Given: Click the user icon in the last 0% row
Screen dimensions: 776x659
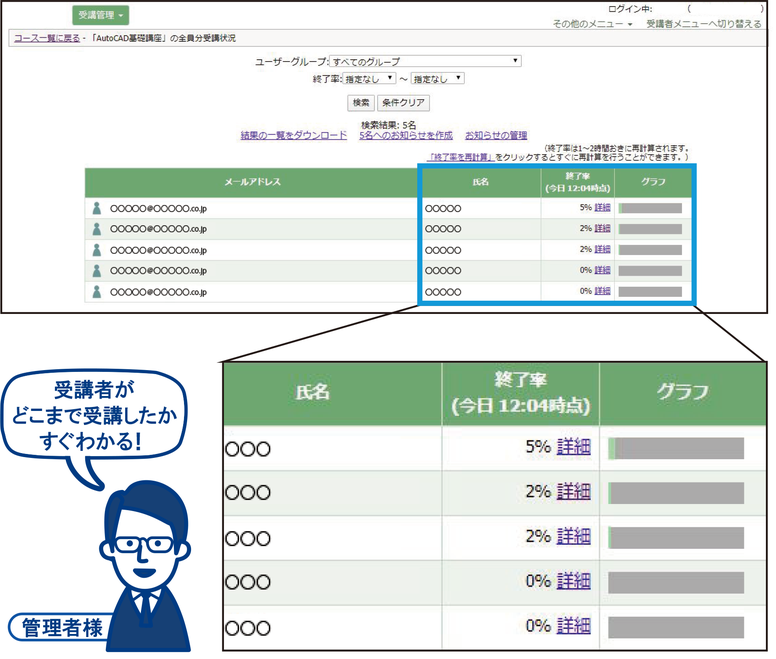Looking at the screenshot, I should click(97, 292).
